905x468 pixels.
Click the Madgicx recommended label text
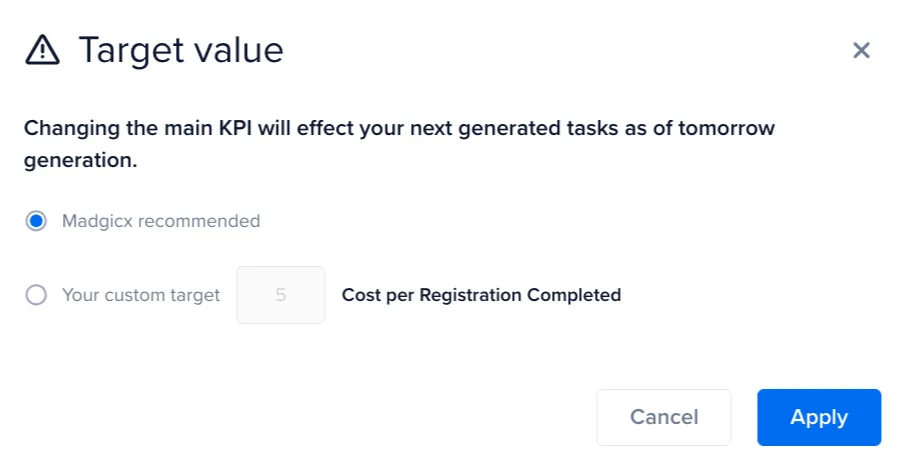pyautogui.click(x=161, y=221)
